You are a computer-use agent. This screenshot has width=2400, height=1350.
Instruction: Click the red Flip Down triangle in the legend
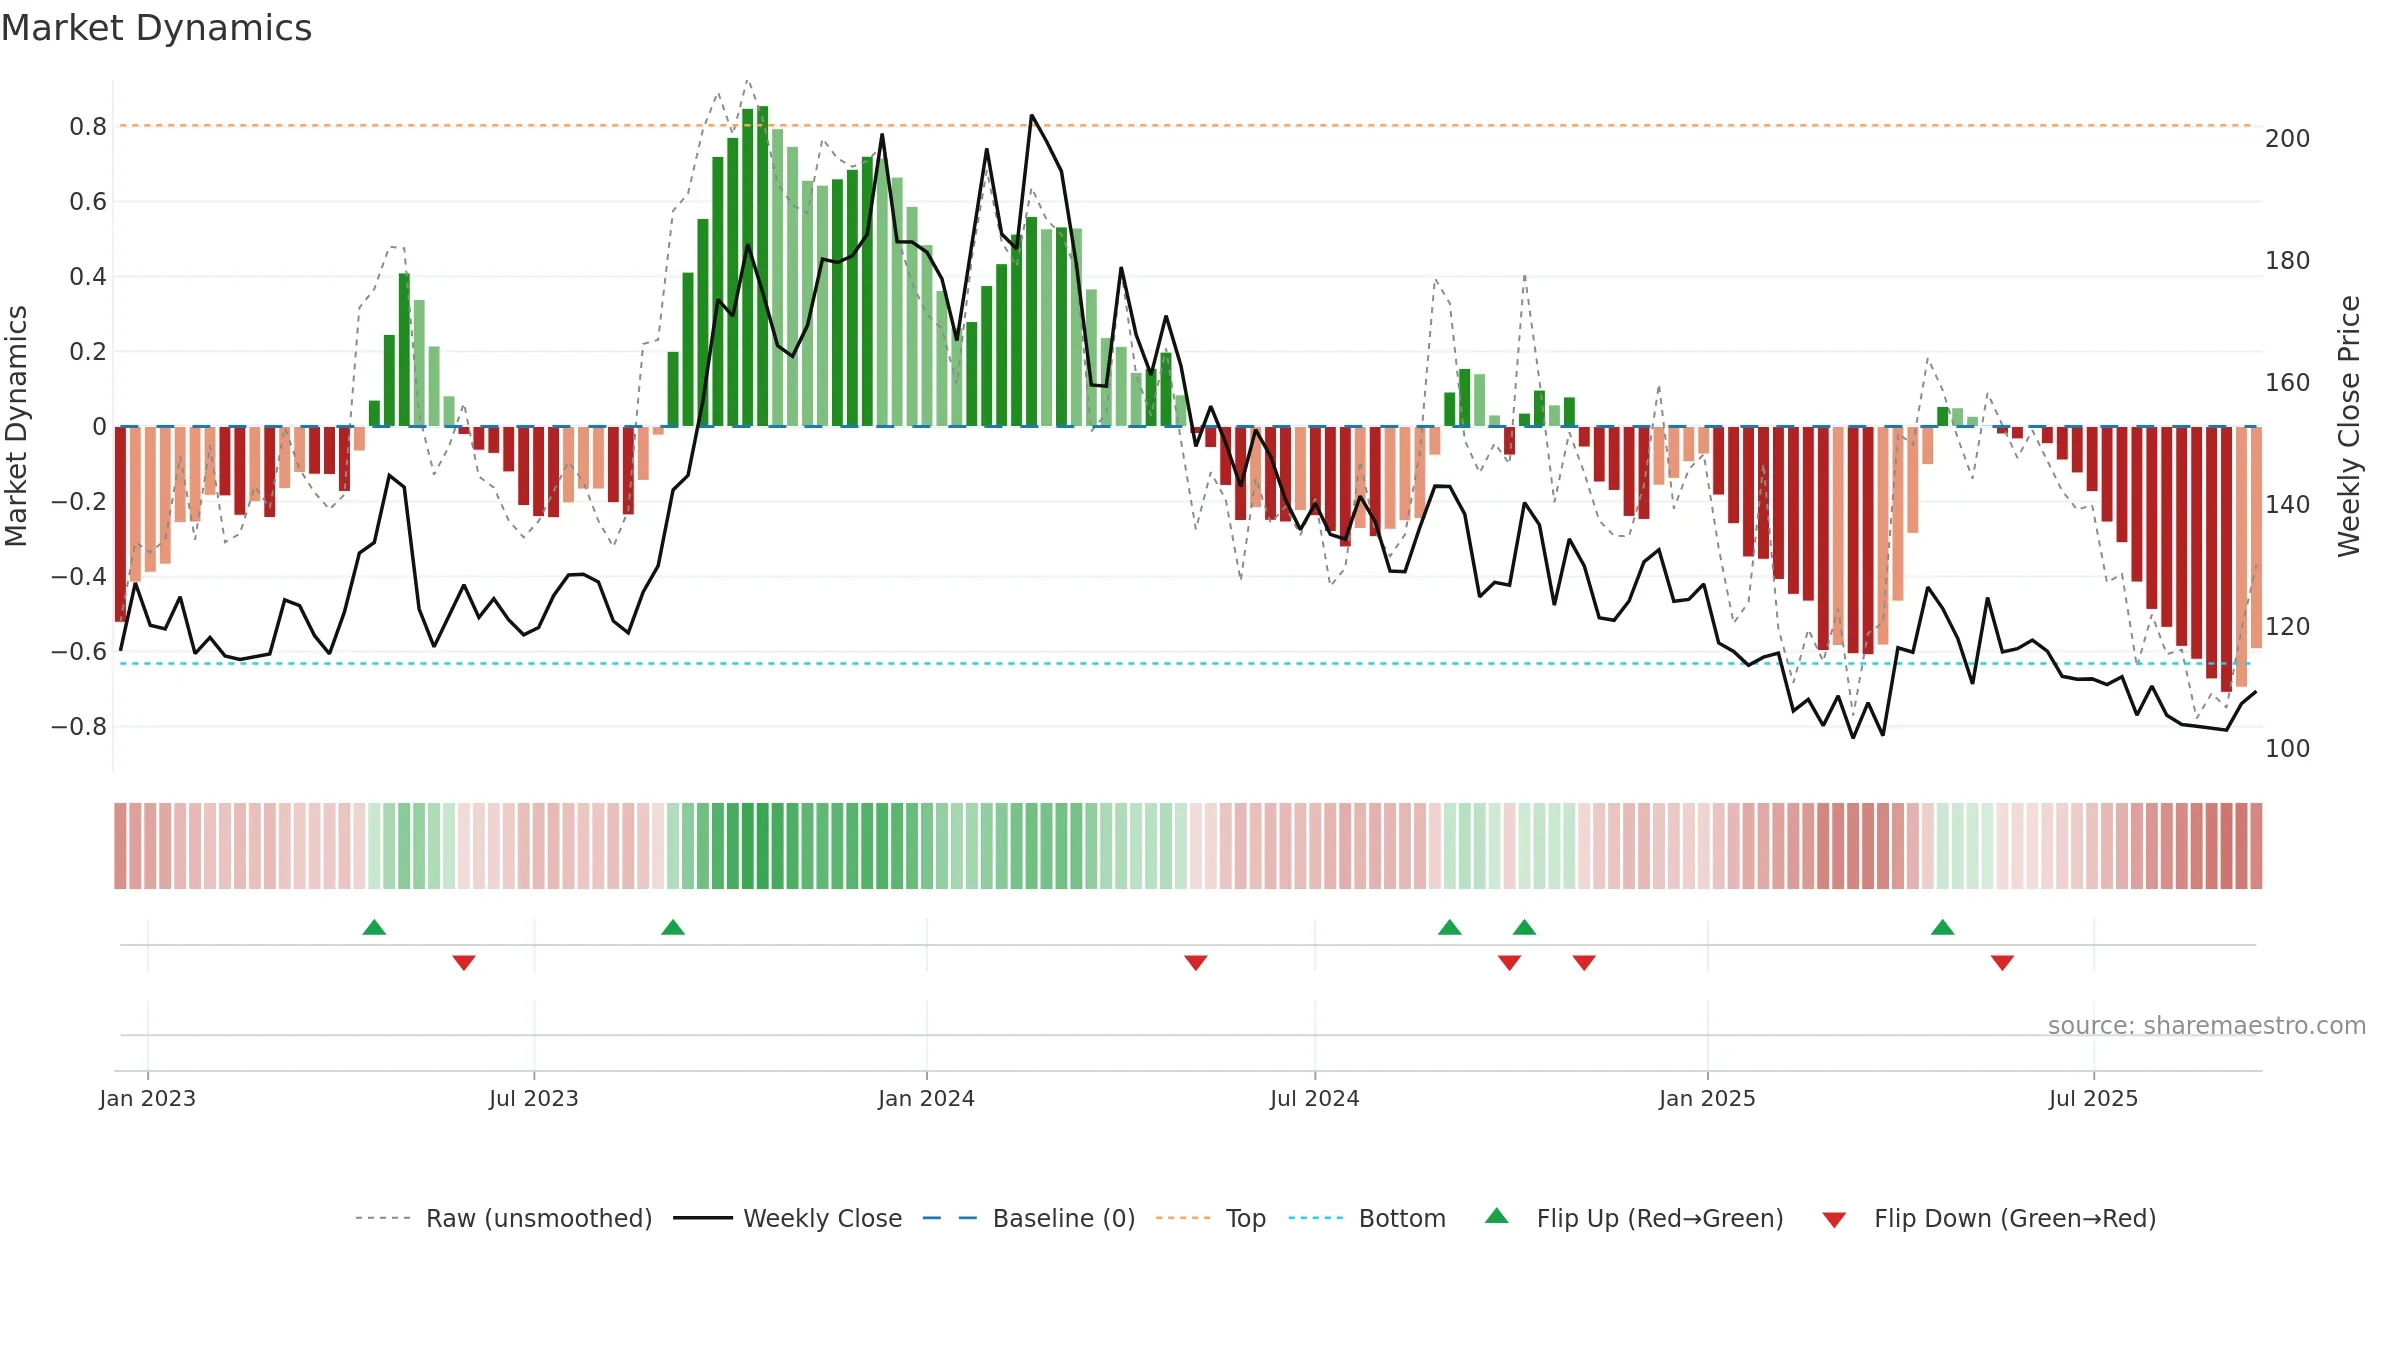coord(1834,1220)
